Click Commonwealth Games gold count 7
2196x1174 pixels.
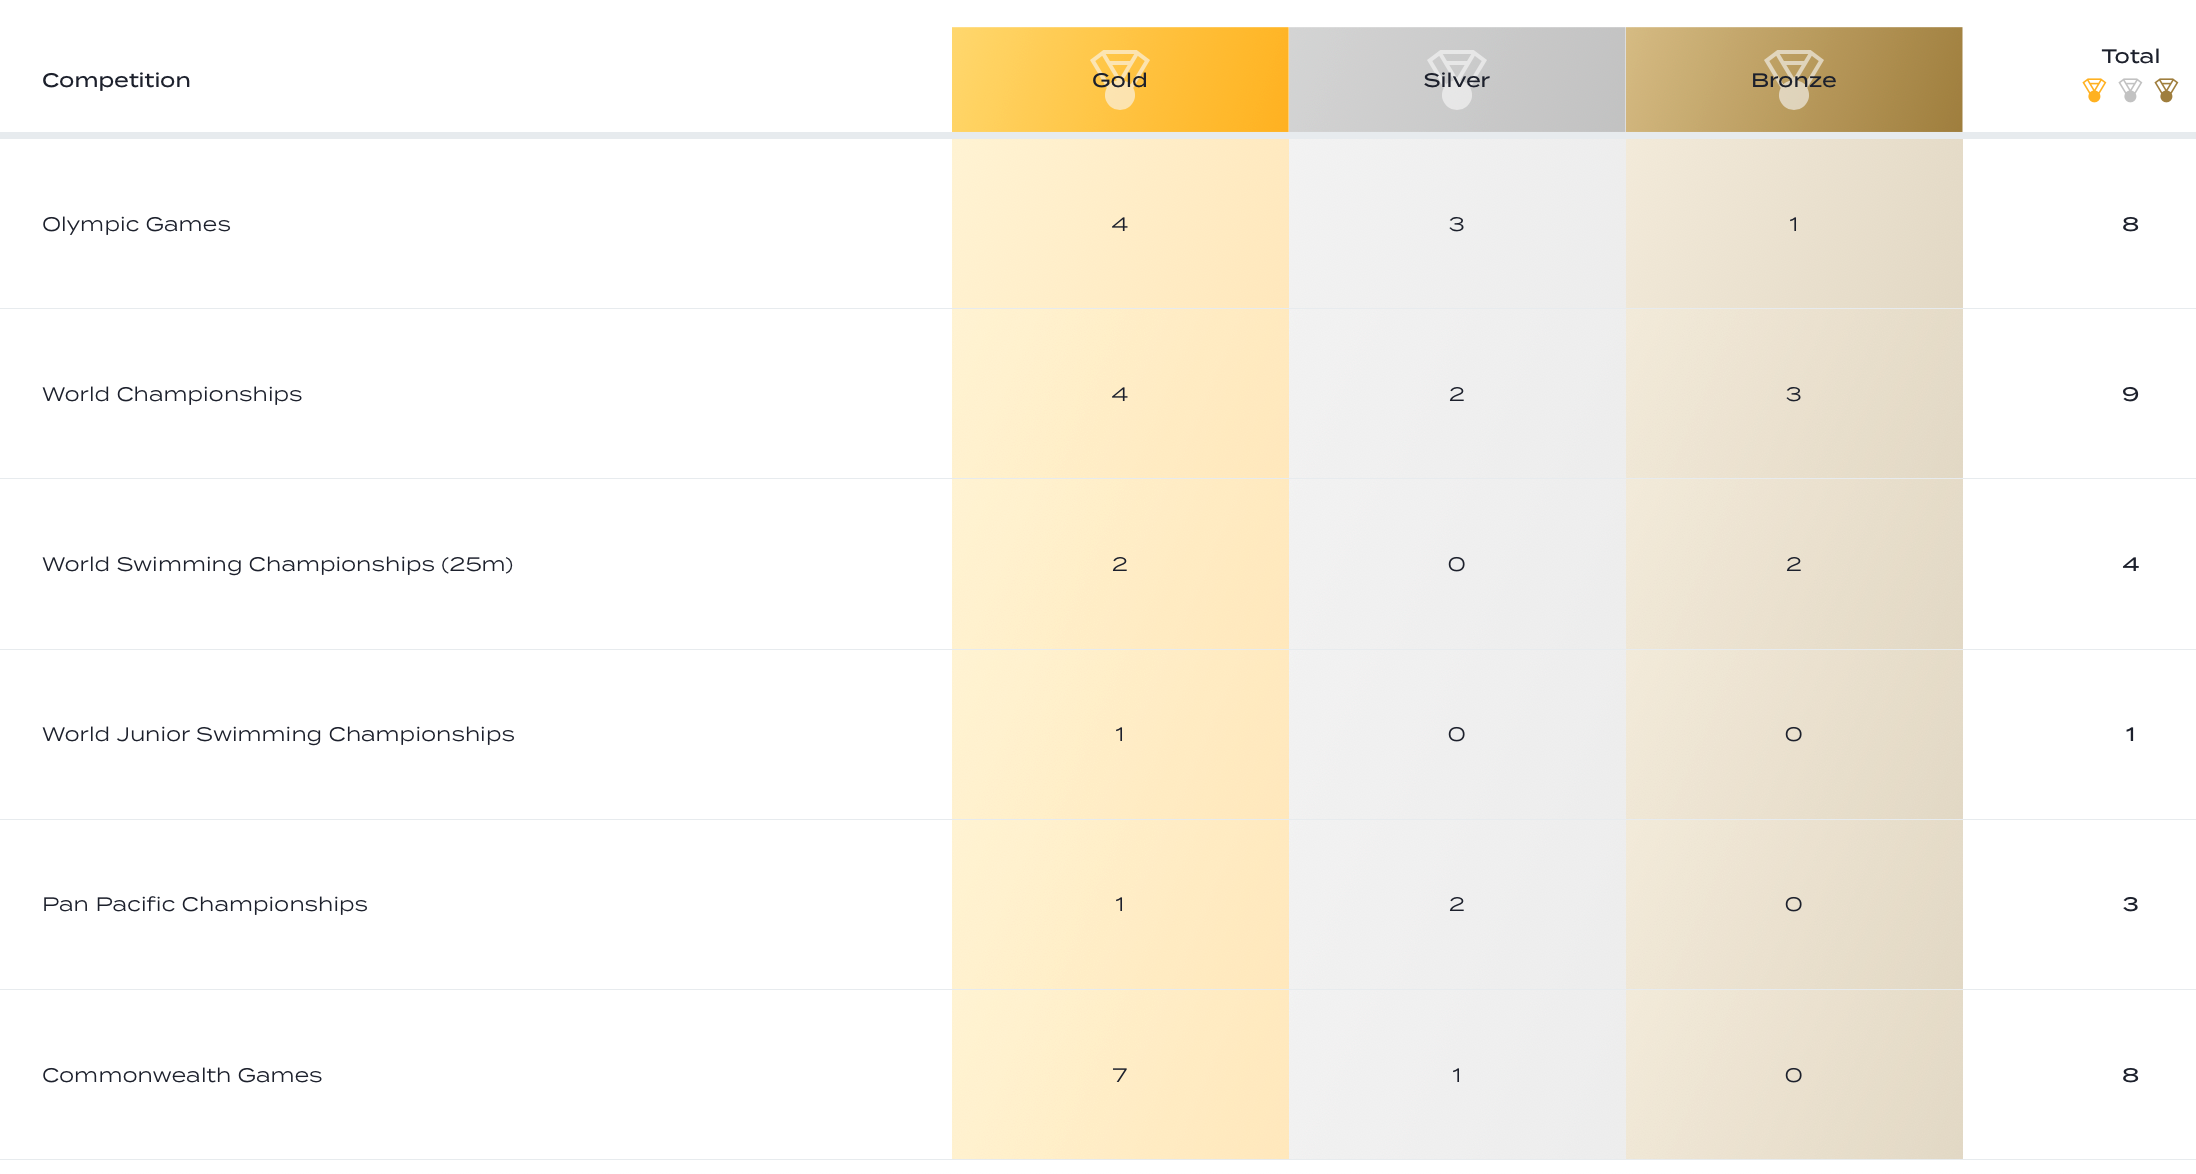[1120, 1075]
